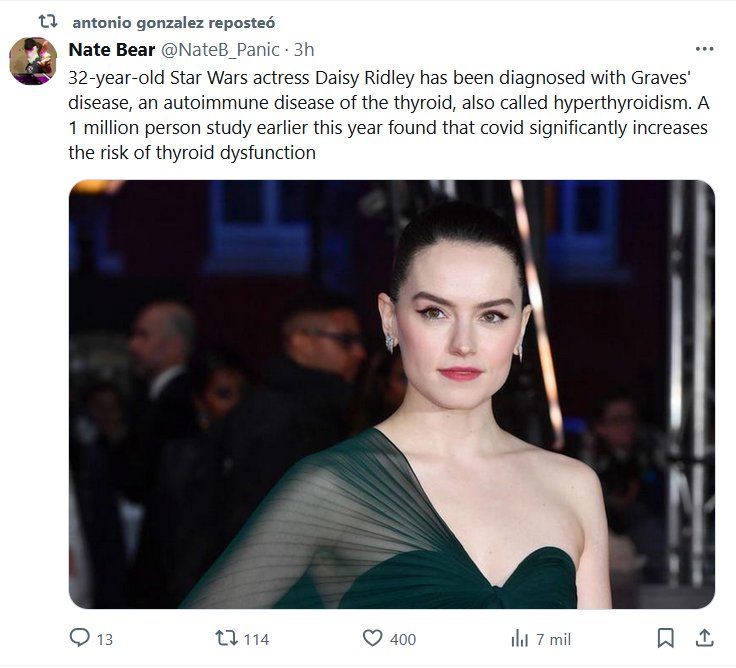The width and height of the screenshot is (736, 668).
Task: Click the tweet's last line about thyroid dysfunction
Action: point(192,153)
